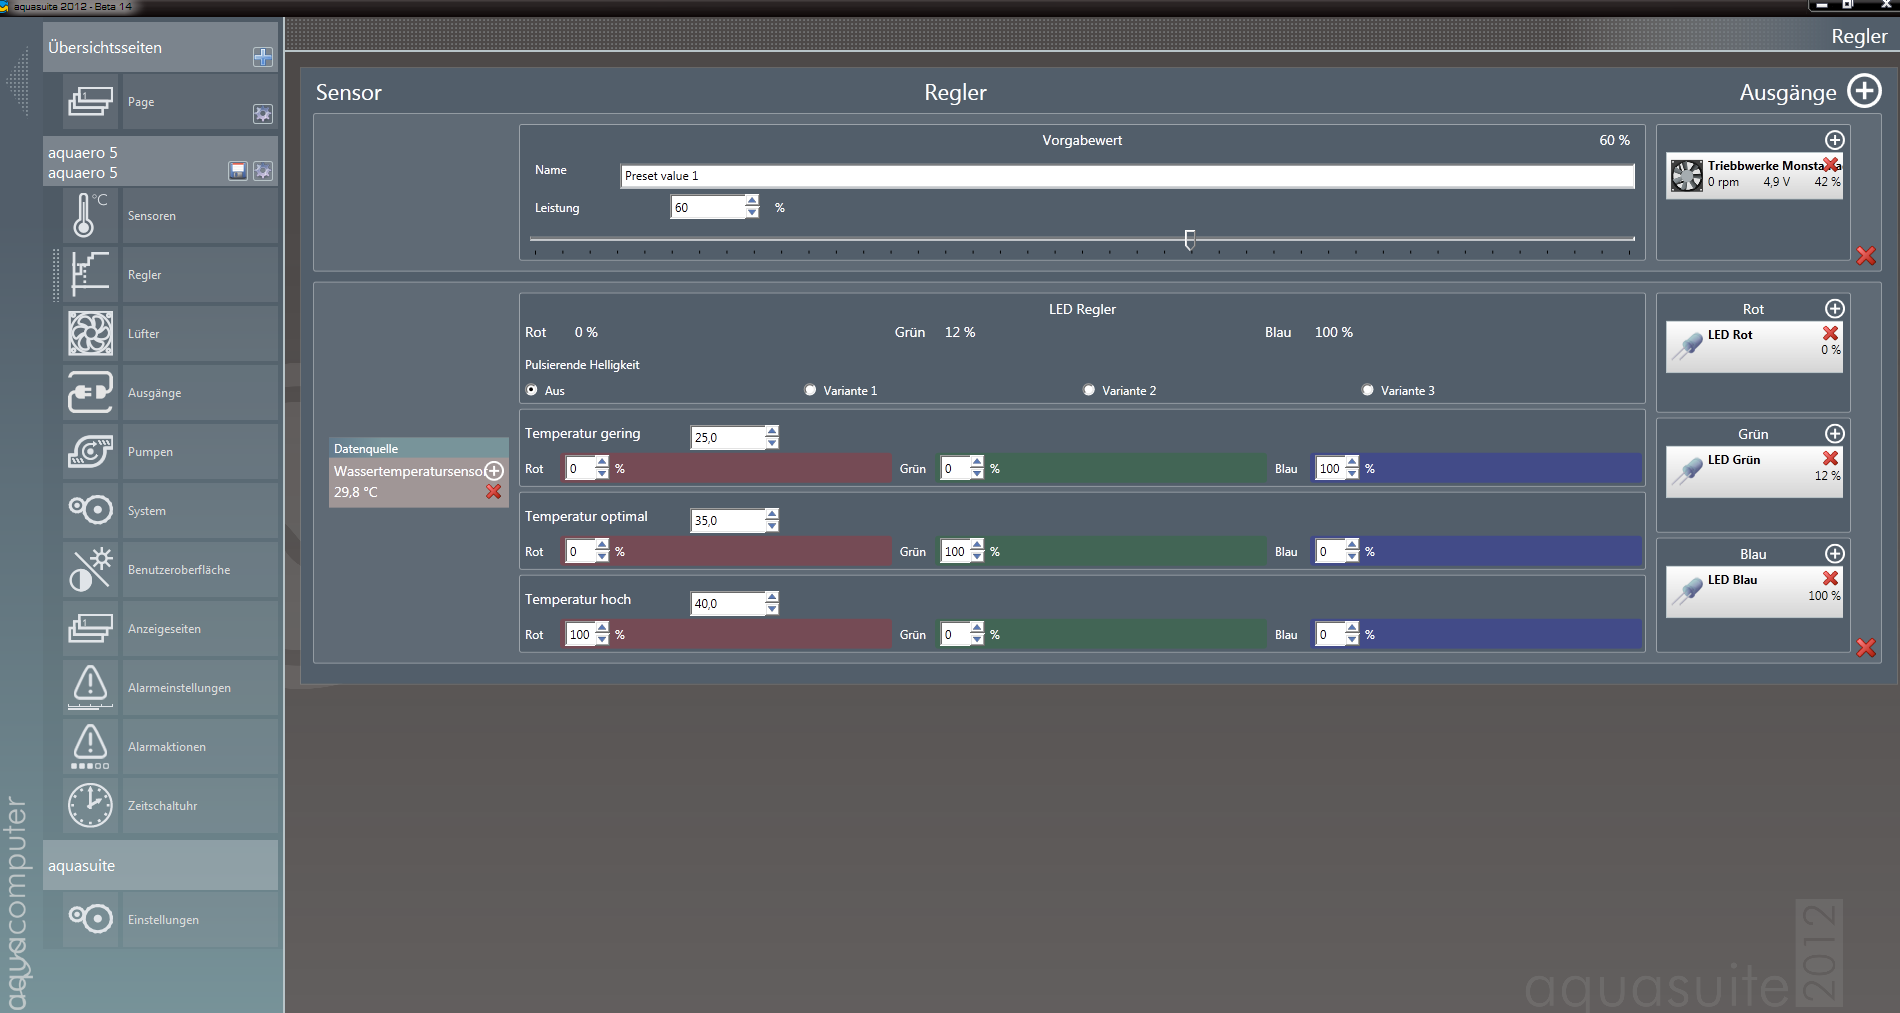Decrease Rot percent for Temperatur hoch
Screen dimensions: 1900x1013
point(602,640)
